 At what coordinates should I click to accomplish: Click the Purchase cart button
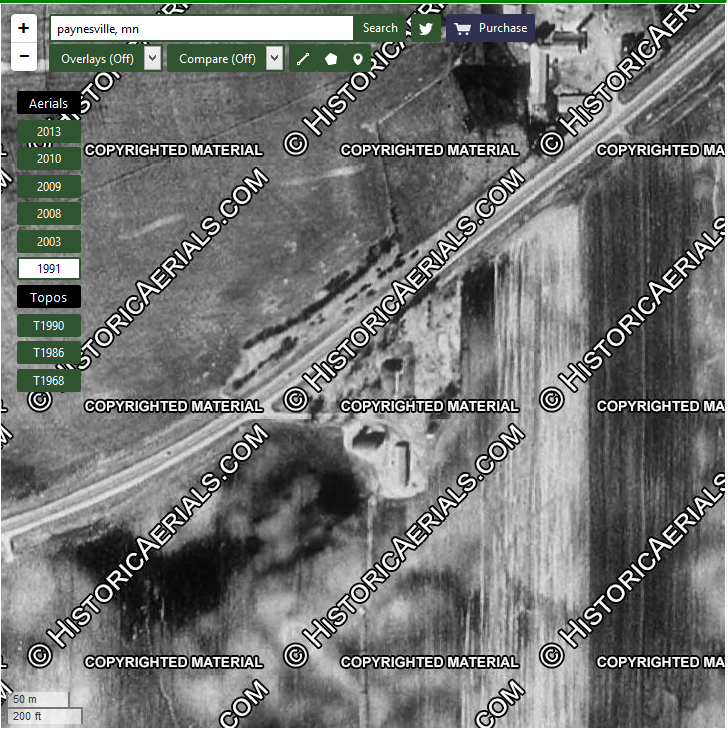coord(490,28)
